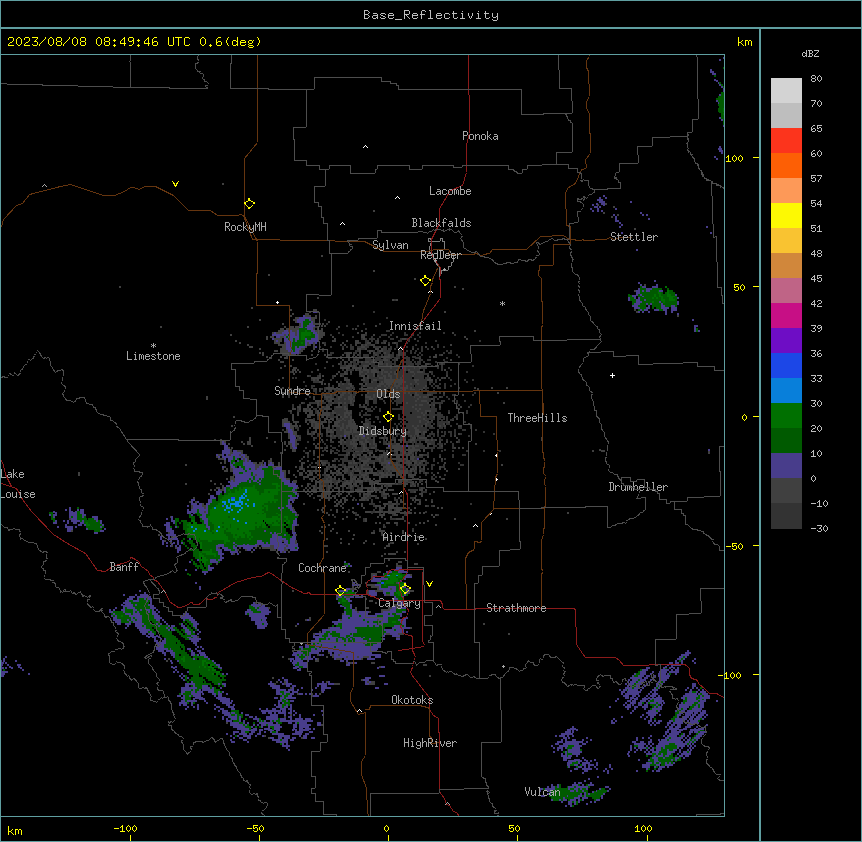862x842 pixels.
Task: Select the blue 36 dBZ legend swatch
Action: (786, 365)
